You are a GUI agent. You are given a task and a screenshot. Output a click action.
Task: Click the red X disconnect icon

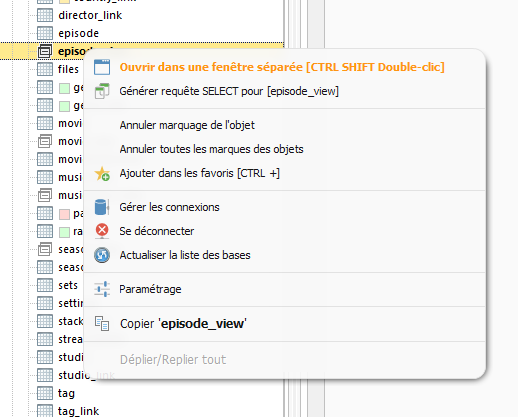click(x=102, y=231)
